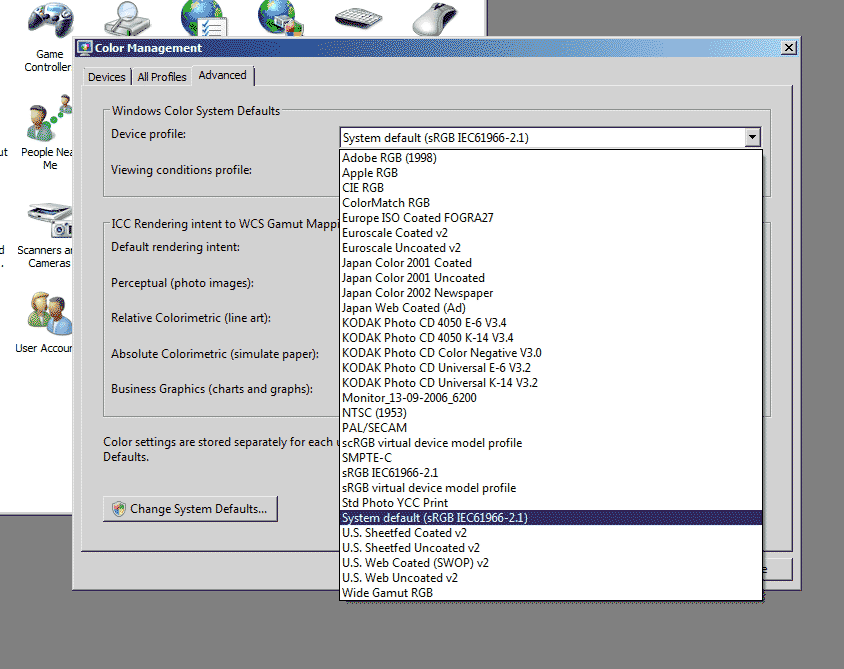The image size is (844, 669).
Task: Select Std Photo YCC Print
Action: (x=551, y=503)
